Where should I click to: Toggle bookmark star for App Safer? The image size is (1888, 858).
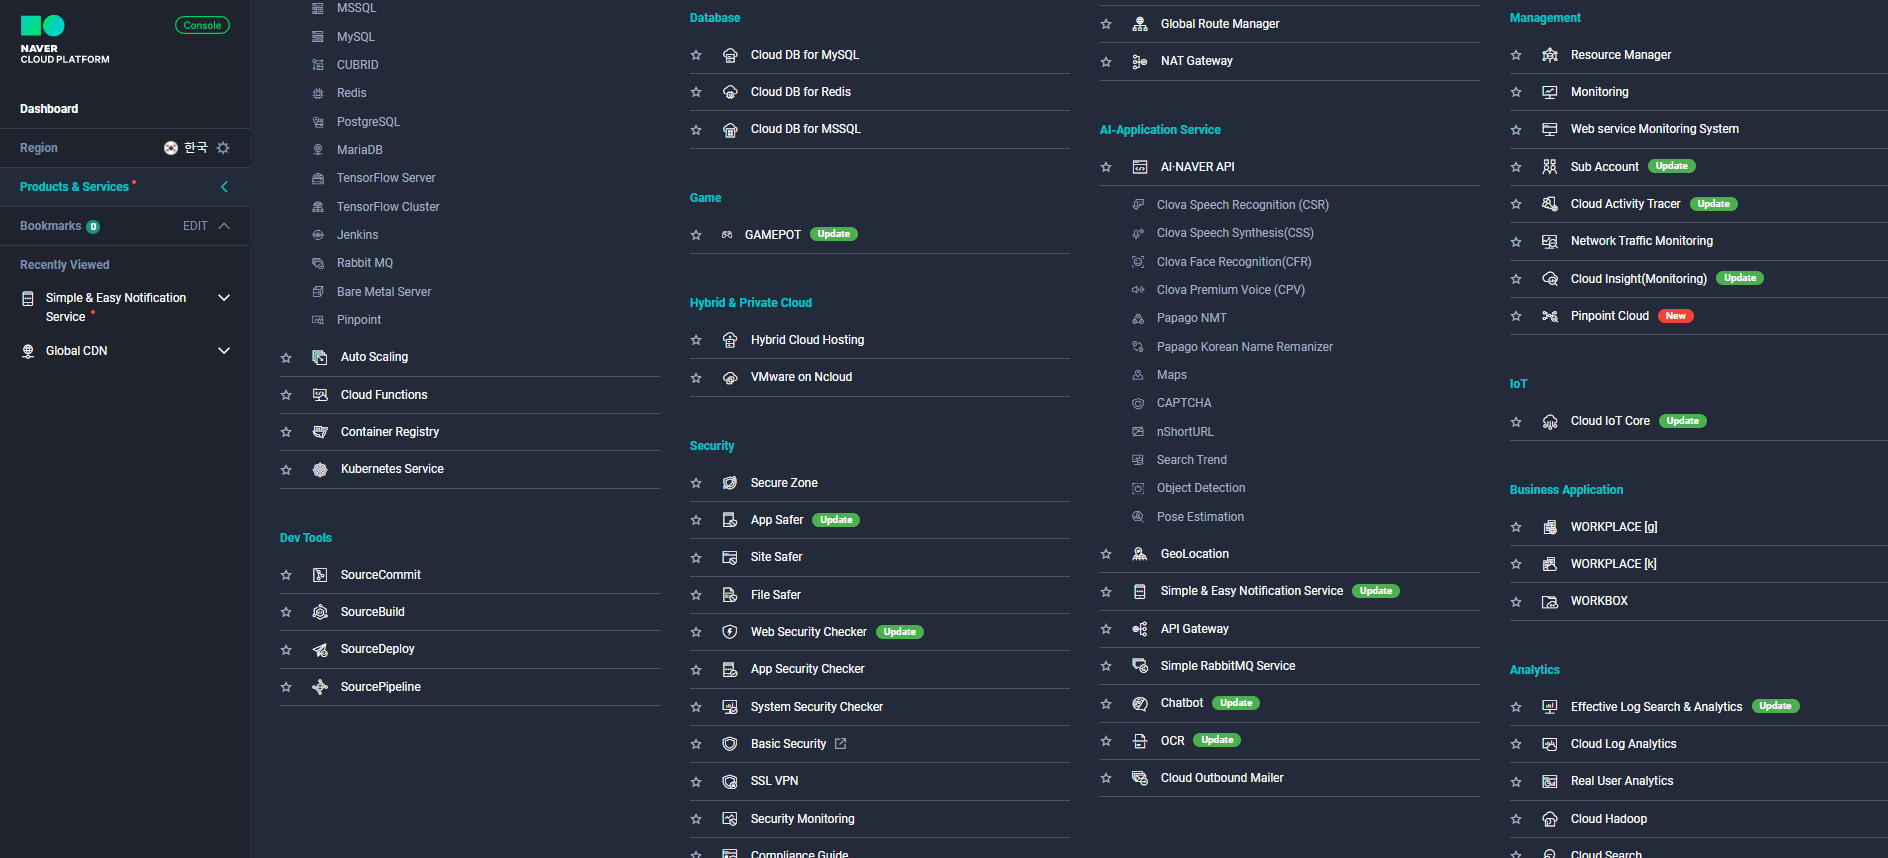click(x=696, y=520)
